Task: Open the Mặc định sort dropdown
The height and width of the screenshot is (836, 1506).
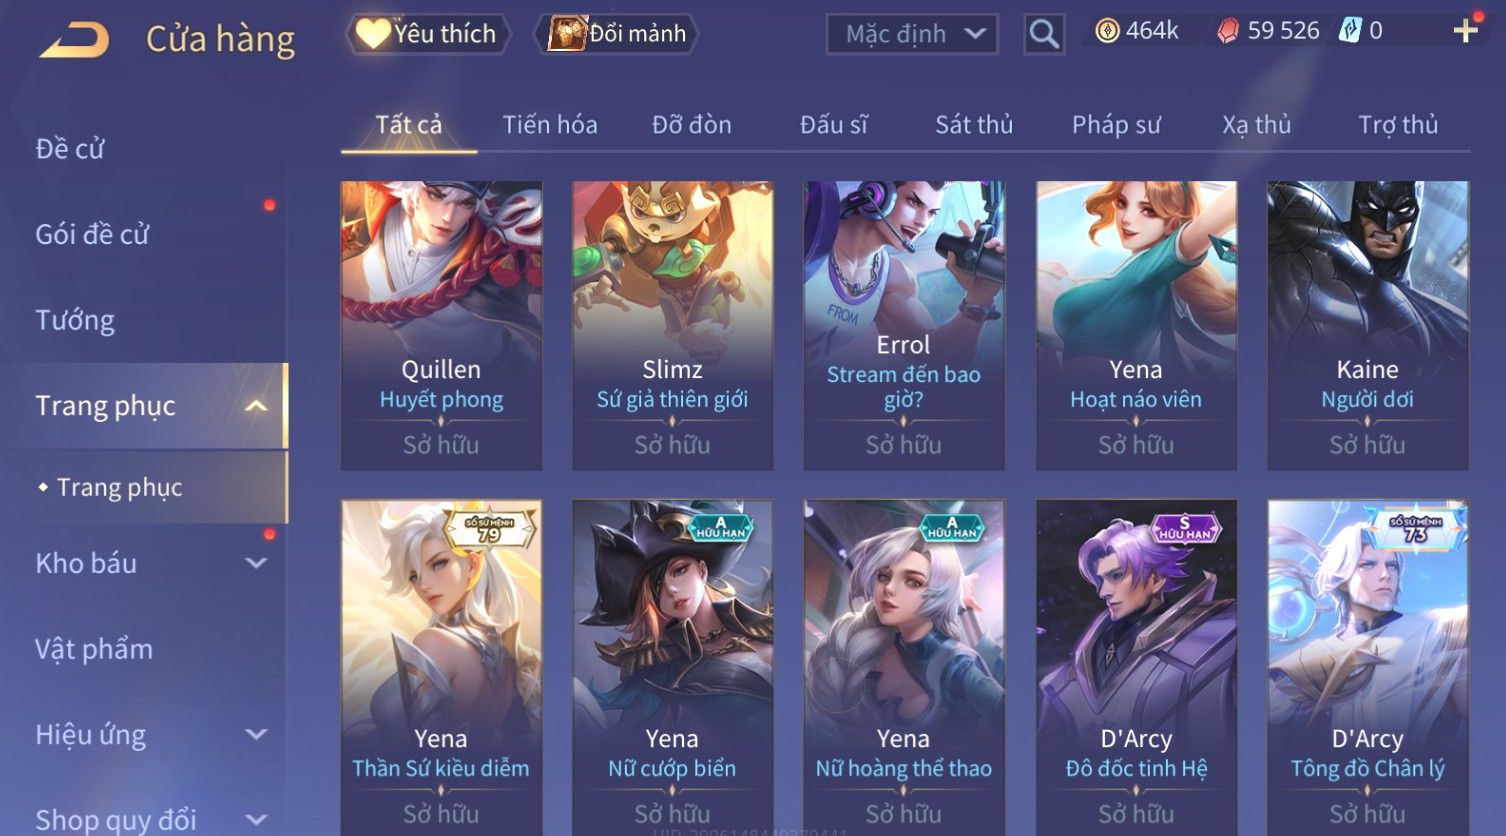Action: click(x=912, y=34)
